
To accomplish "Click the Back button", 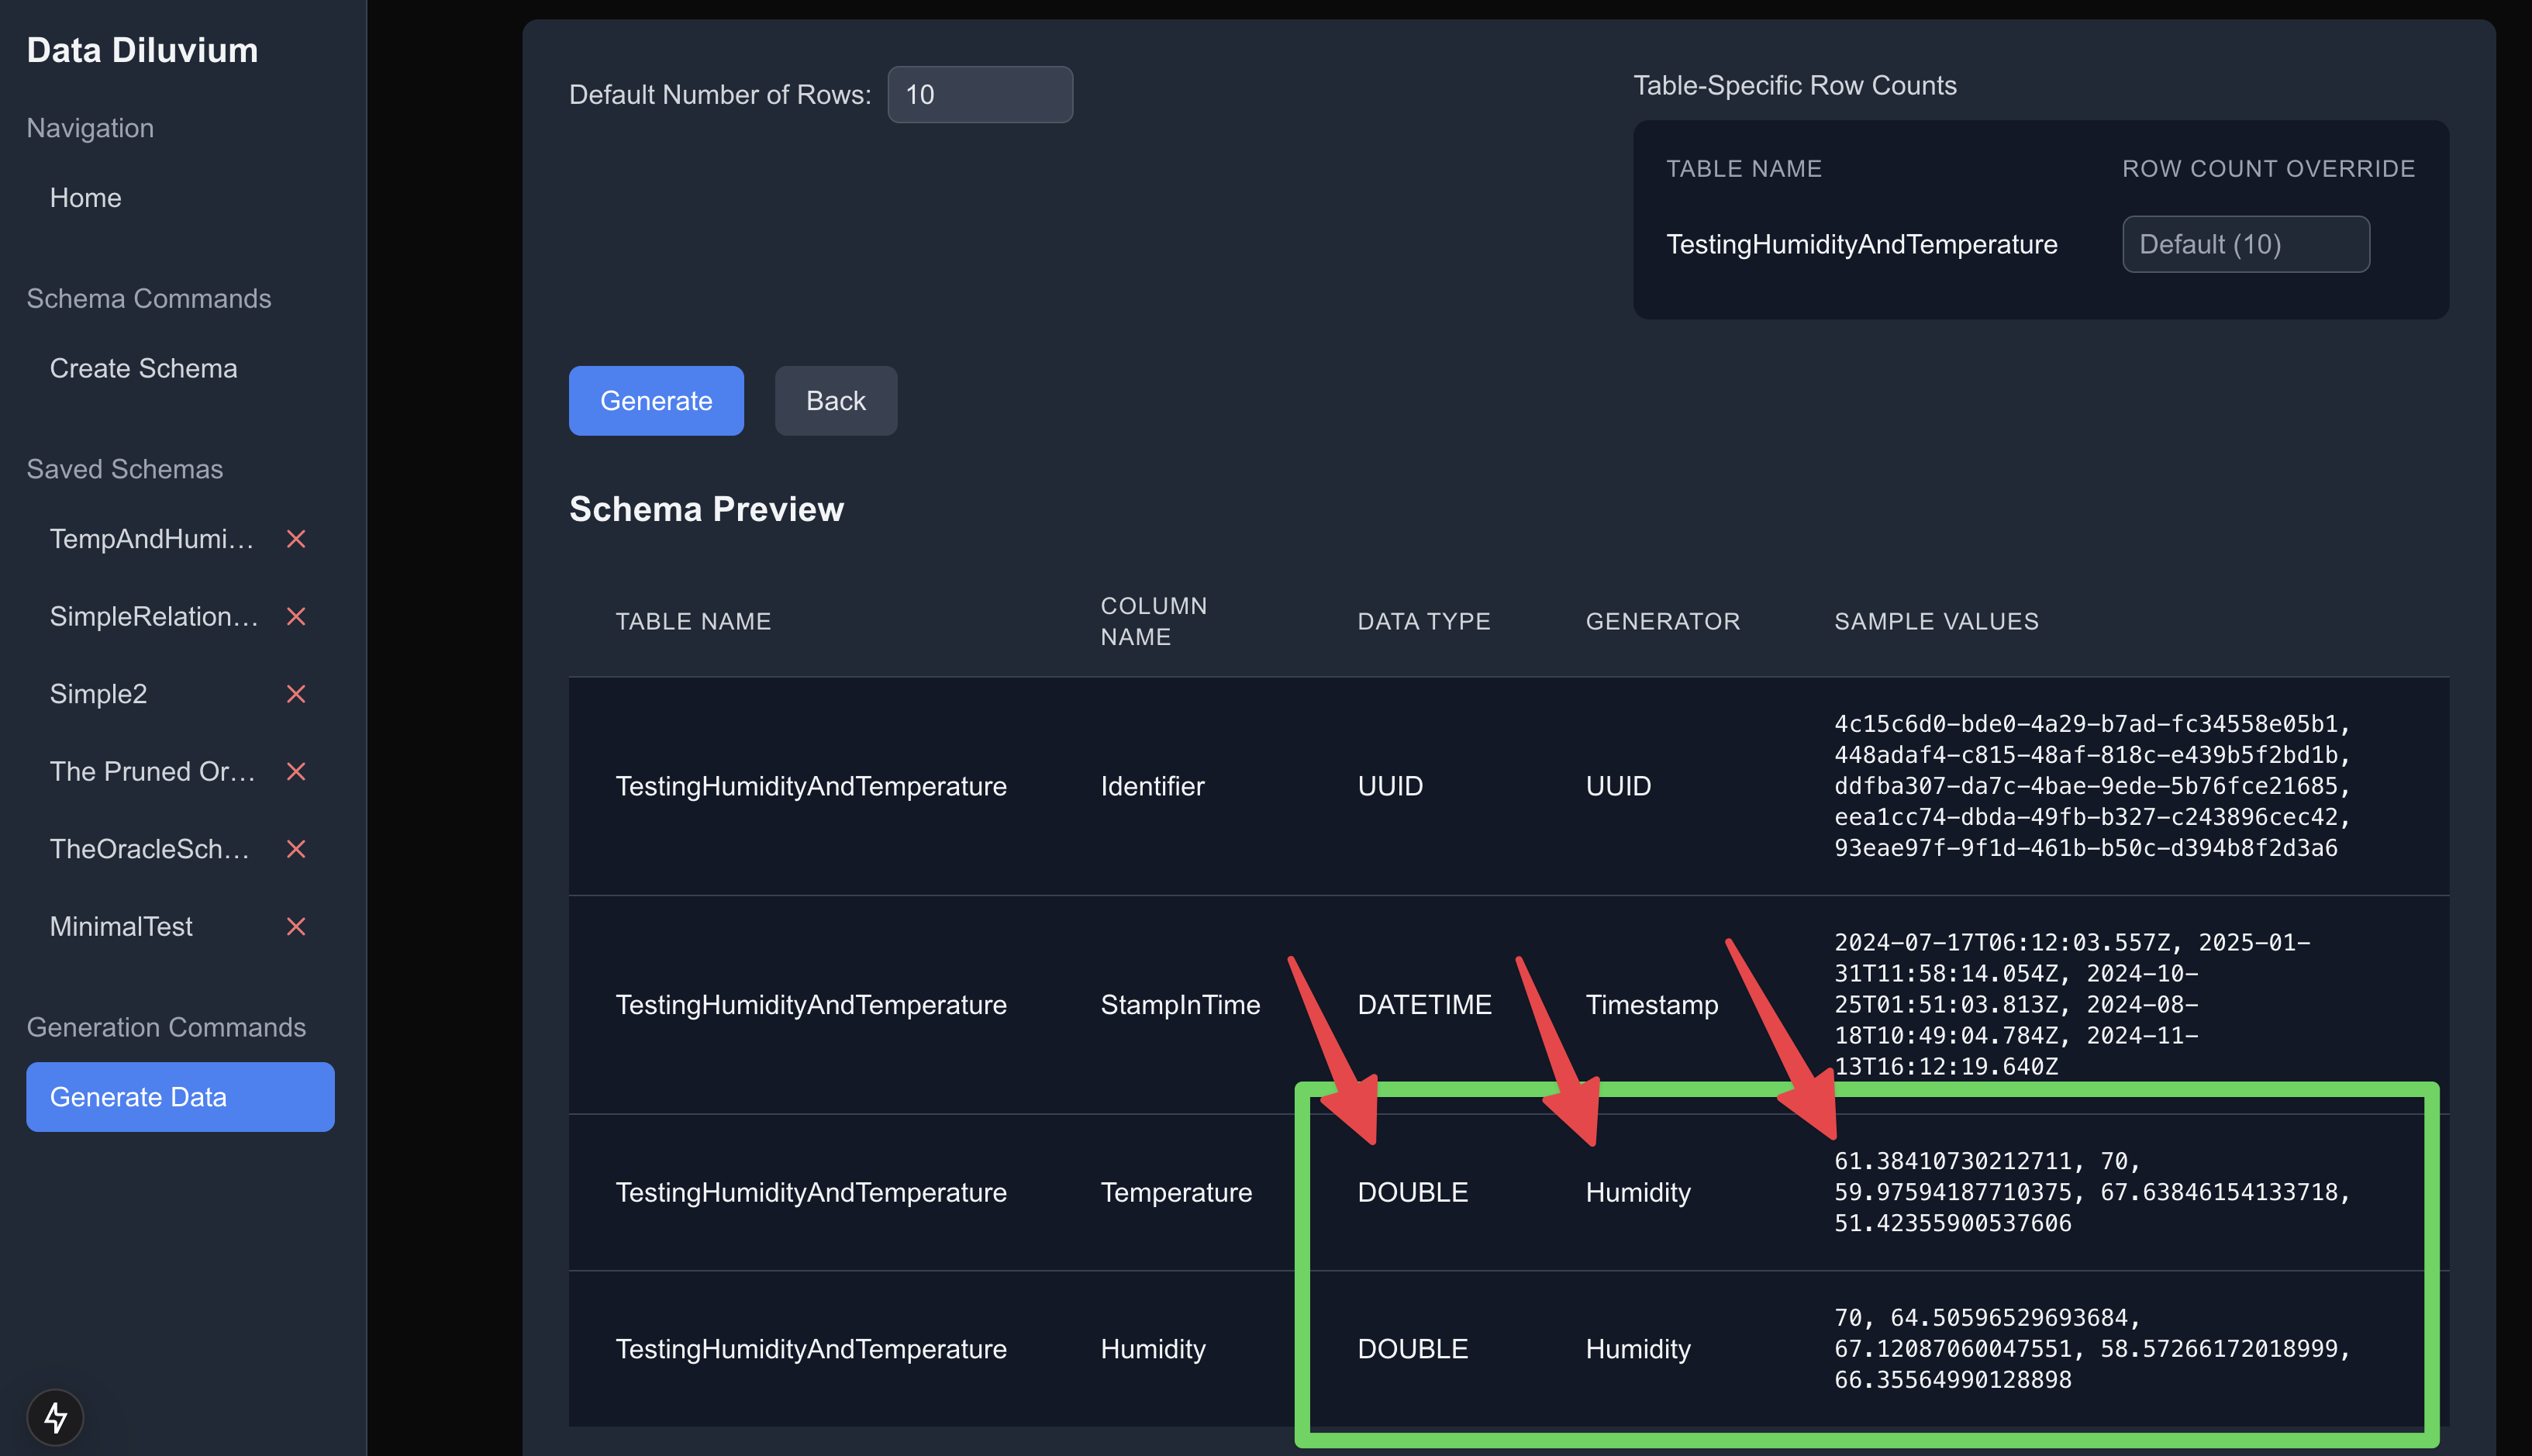I will coord(836,401).
